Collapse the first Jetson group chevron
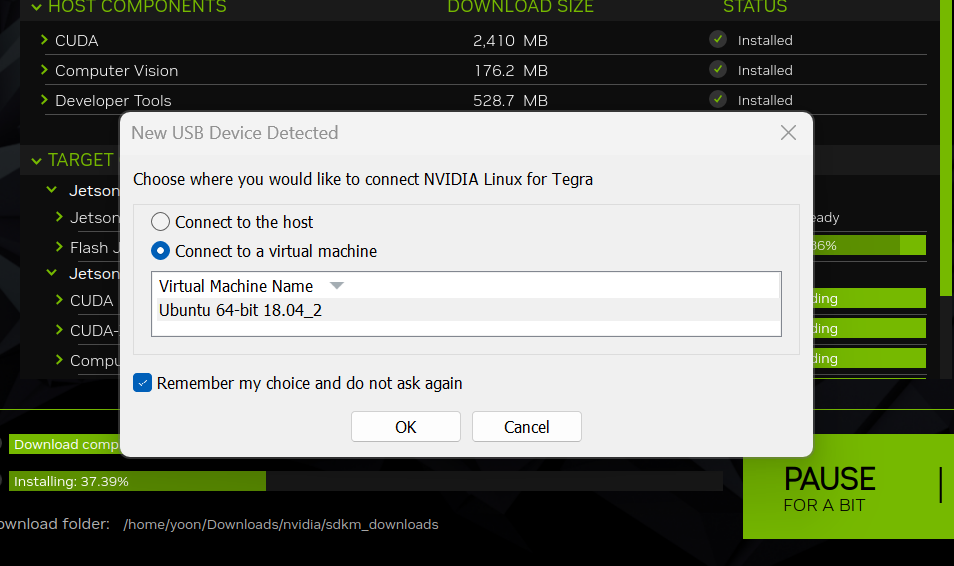954x566 pixels. click(x=52, y=190)
